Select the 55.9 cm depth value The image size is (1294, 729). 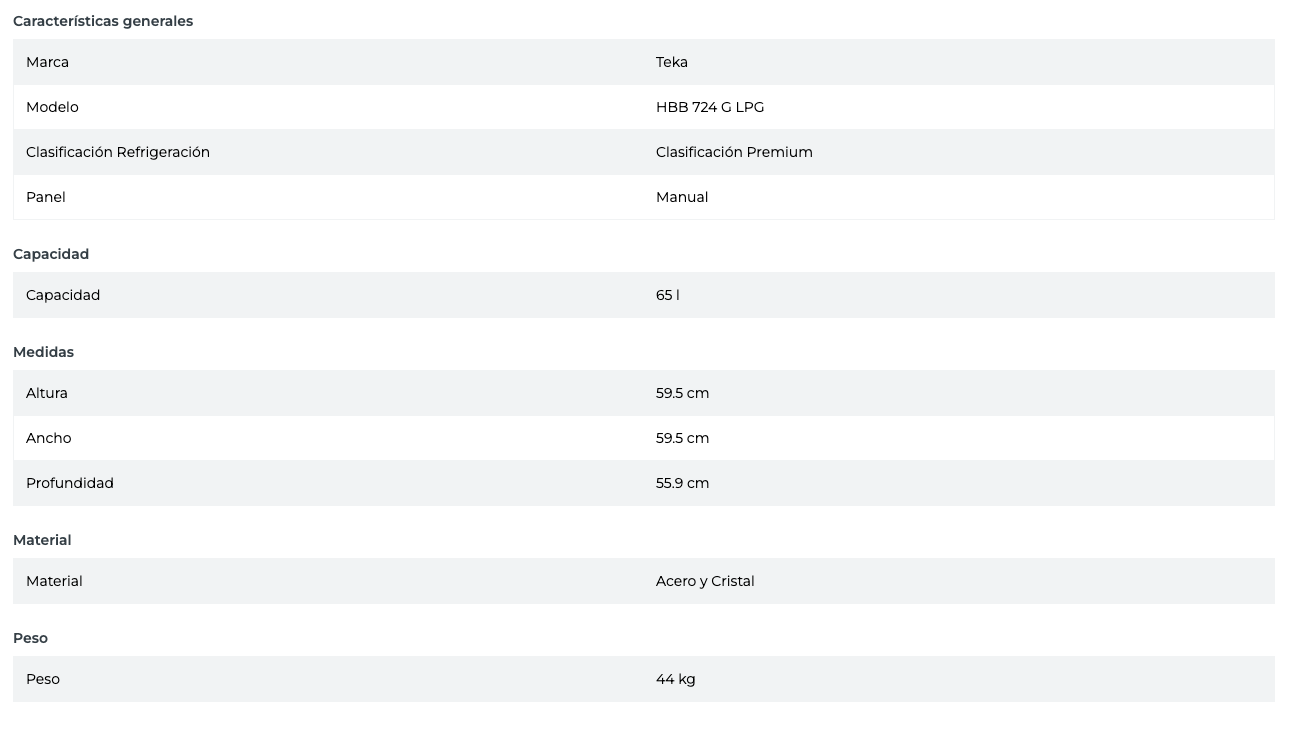(682, 483)
